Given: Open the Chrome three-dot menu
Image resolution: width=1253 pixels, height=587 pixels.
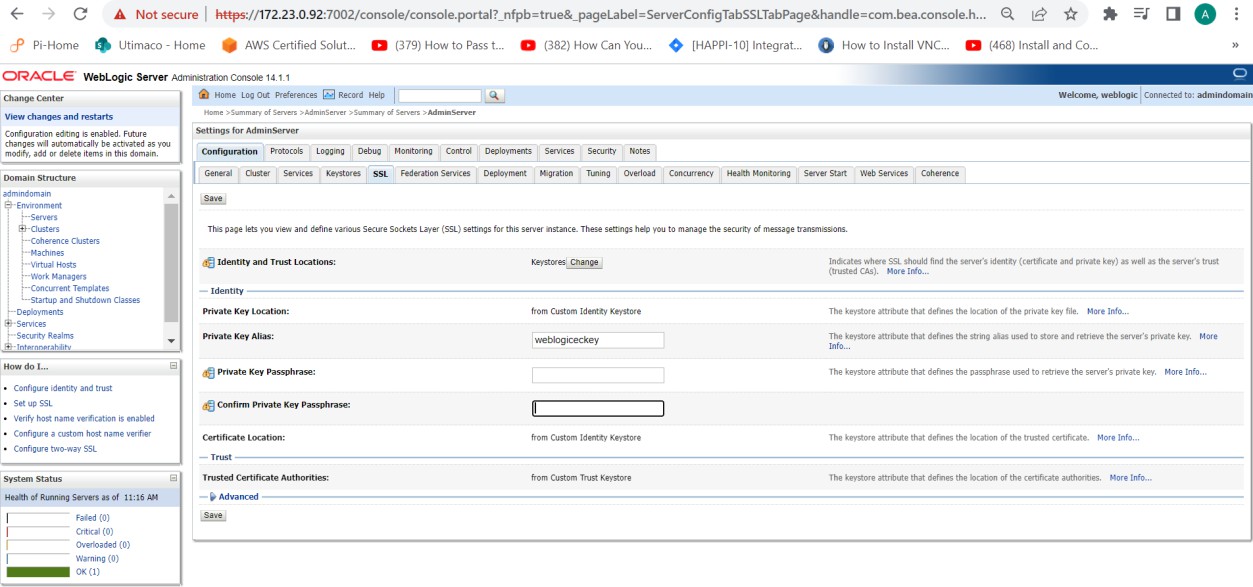Looking at the screenshot, I should (1237, 14).
